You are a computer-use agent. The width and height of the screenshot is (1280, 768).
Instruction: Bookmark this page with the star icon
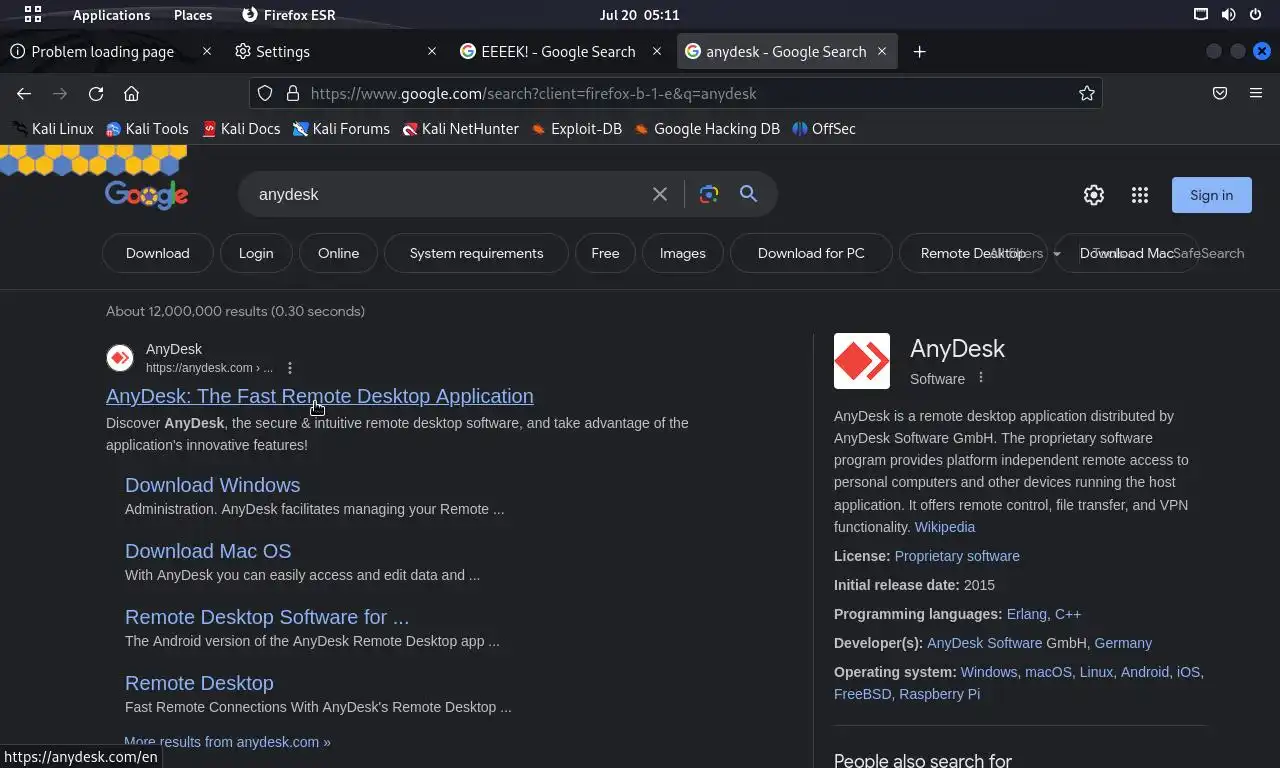(x=1086, y=93)
